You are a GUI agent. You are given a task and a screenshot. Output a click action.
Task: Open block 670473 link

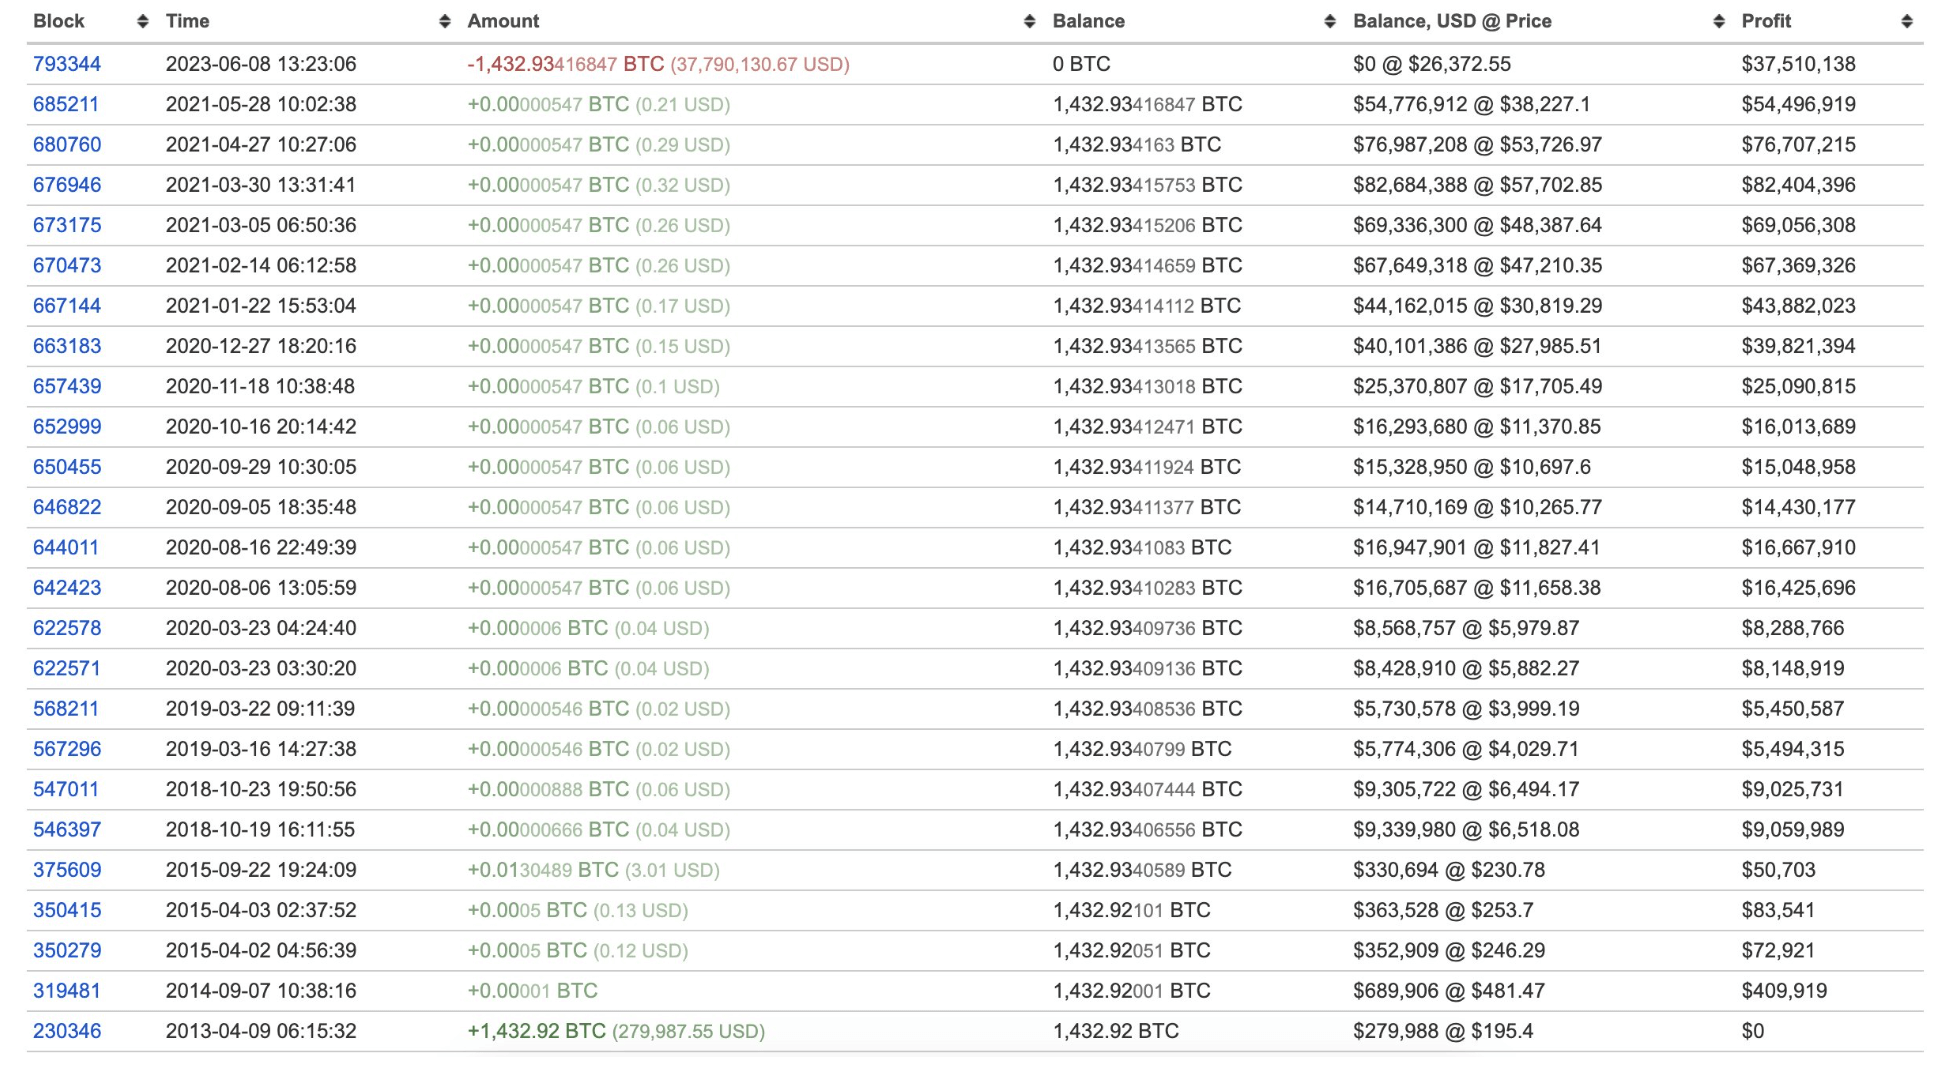(x=67, y=266)
